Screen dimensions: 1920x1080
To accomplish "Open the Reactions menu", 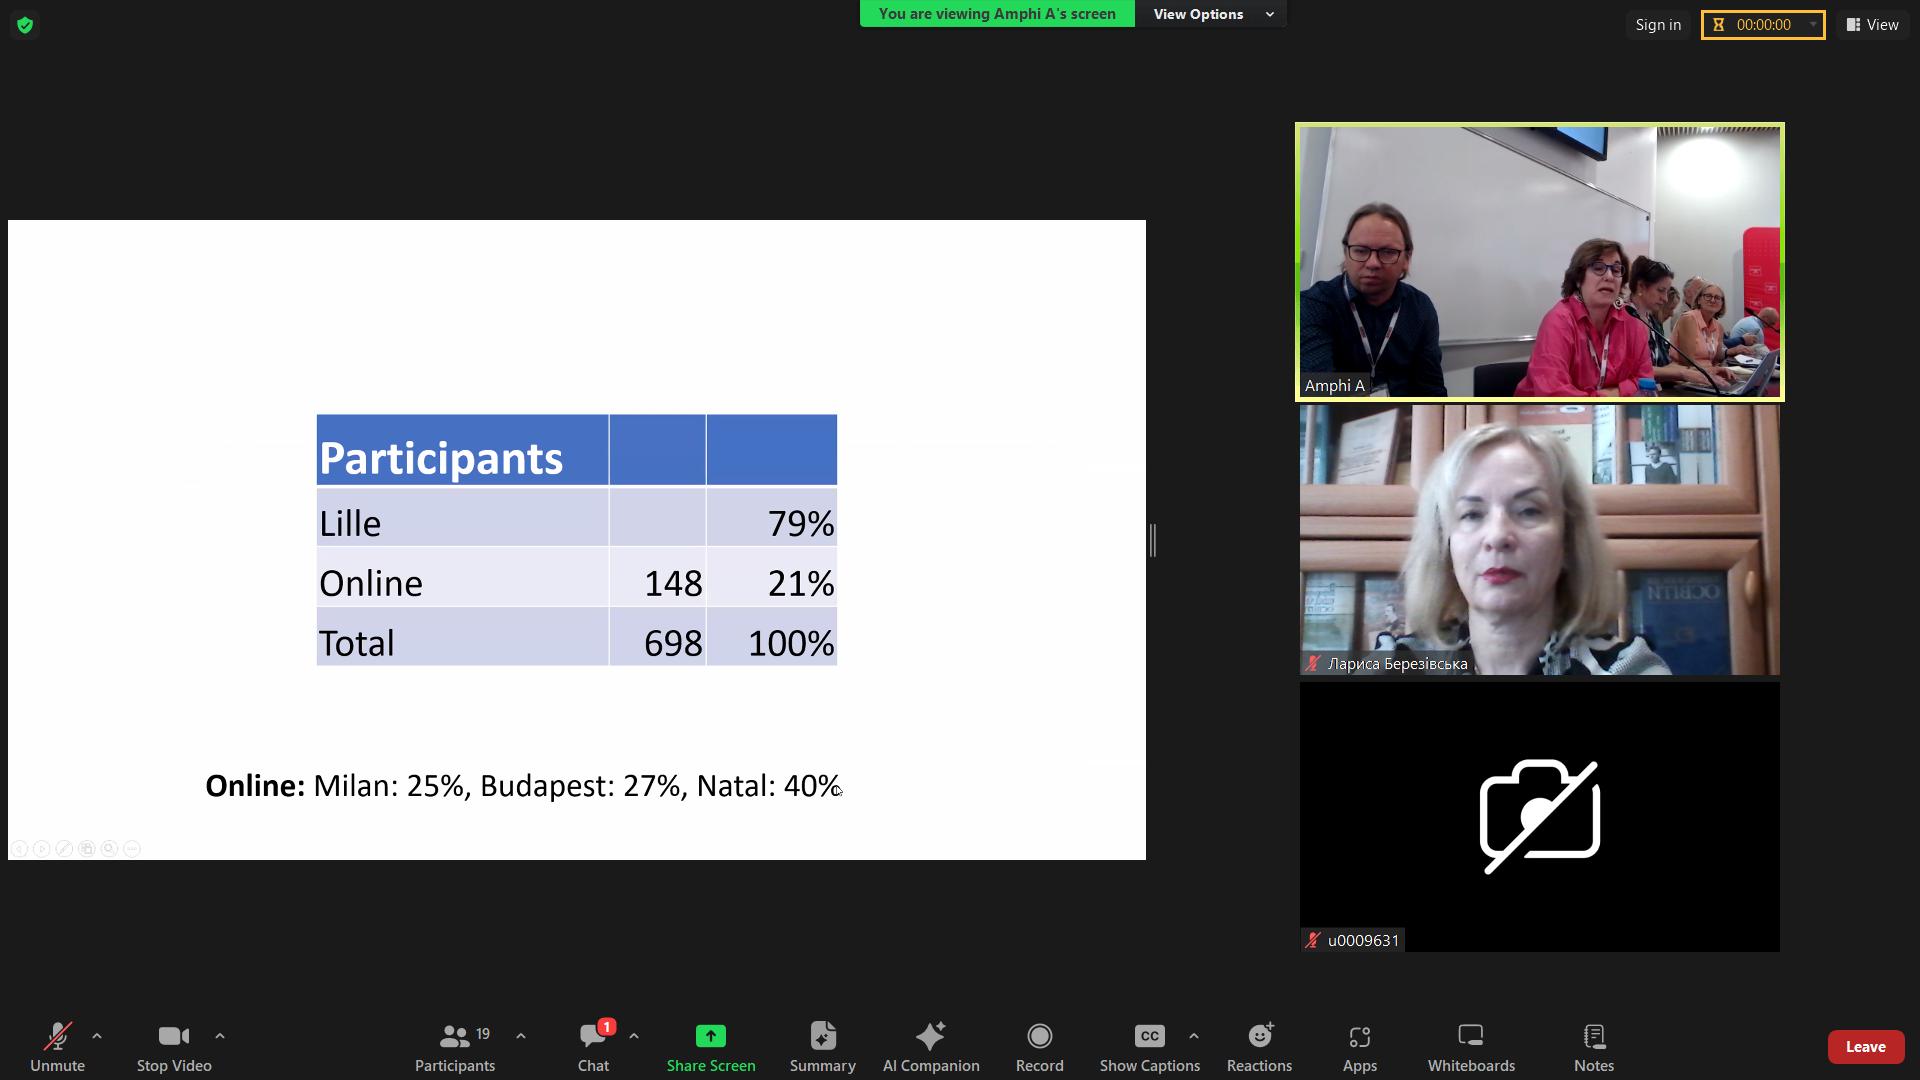I will click(x=1260, y=1047).
